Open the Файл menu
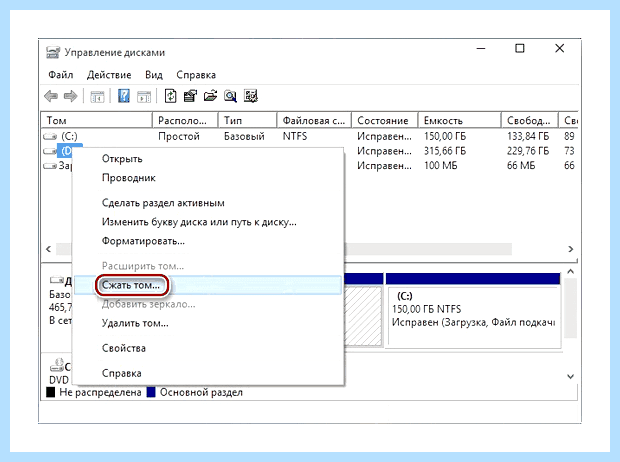 [60, 75]
